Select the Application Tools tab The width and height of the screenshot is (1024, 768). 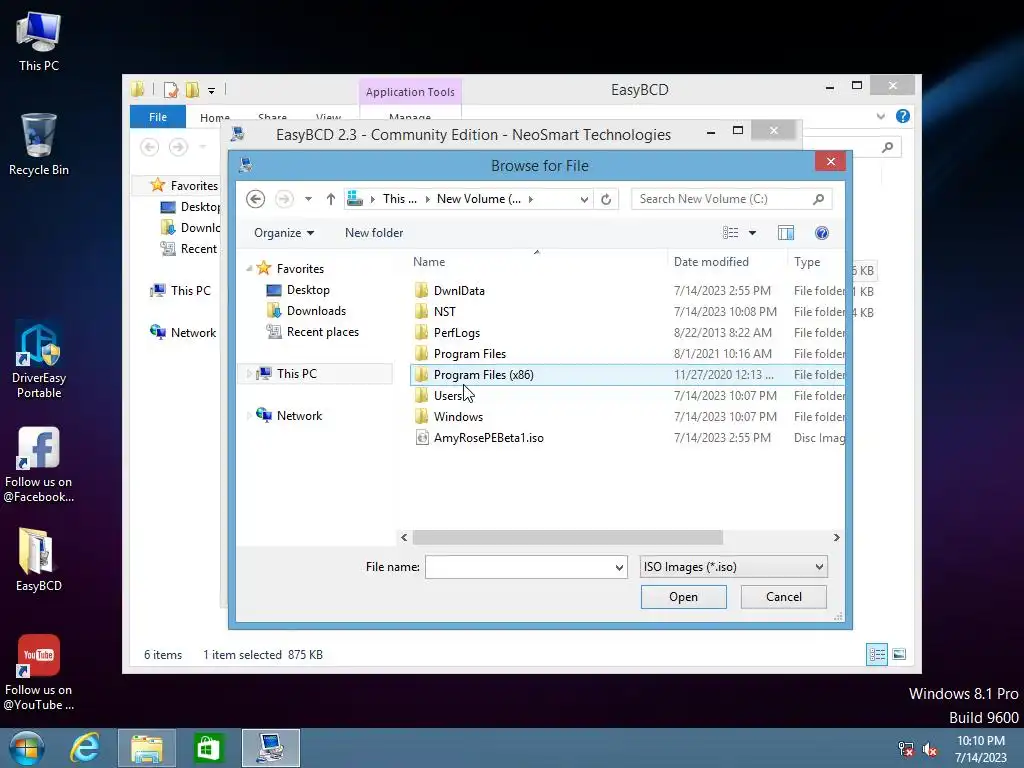pyautogui.click(x=410, y=92)
